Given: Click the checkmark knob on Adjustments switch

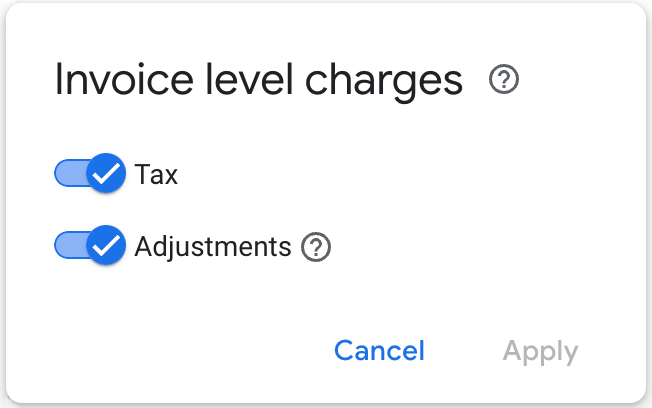Looking at the screenshot, I should [105, 246].
